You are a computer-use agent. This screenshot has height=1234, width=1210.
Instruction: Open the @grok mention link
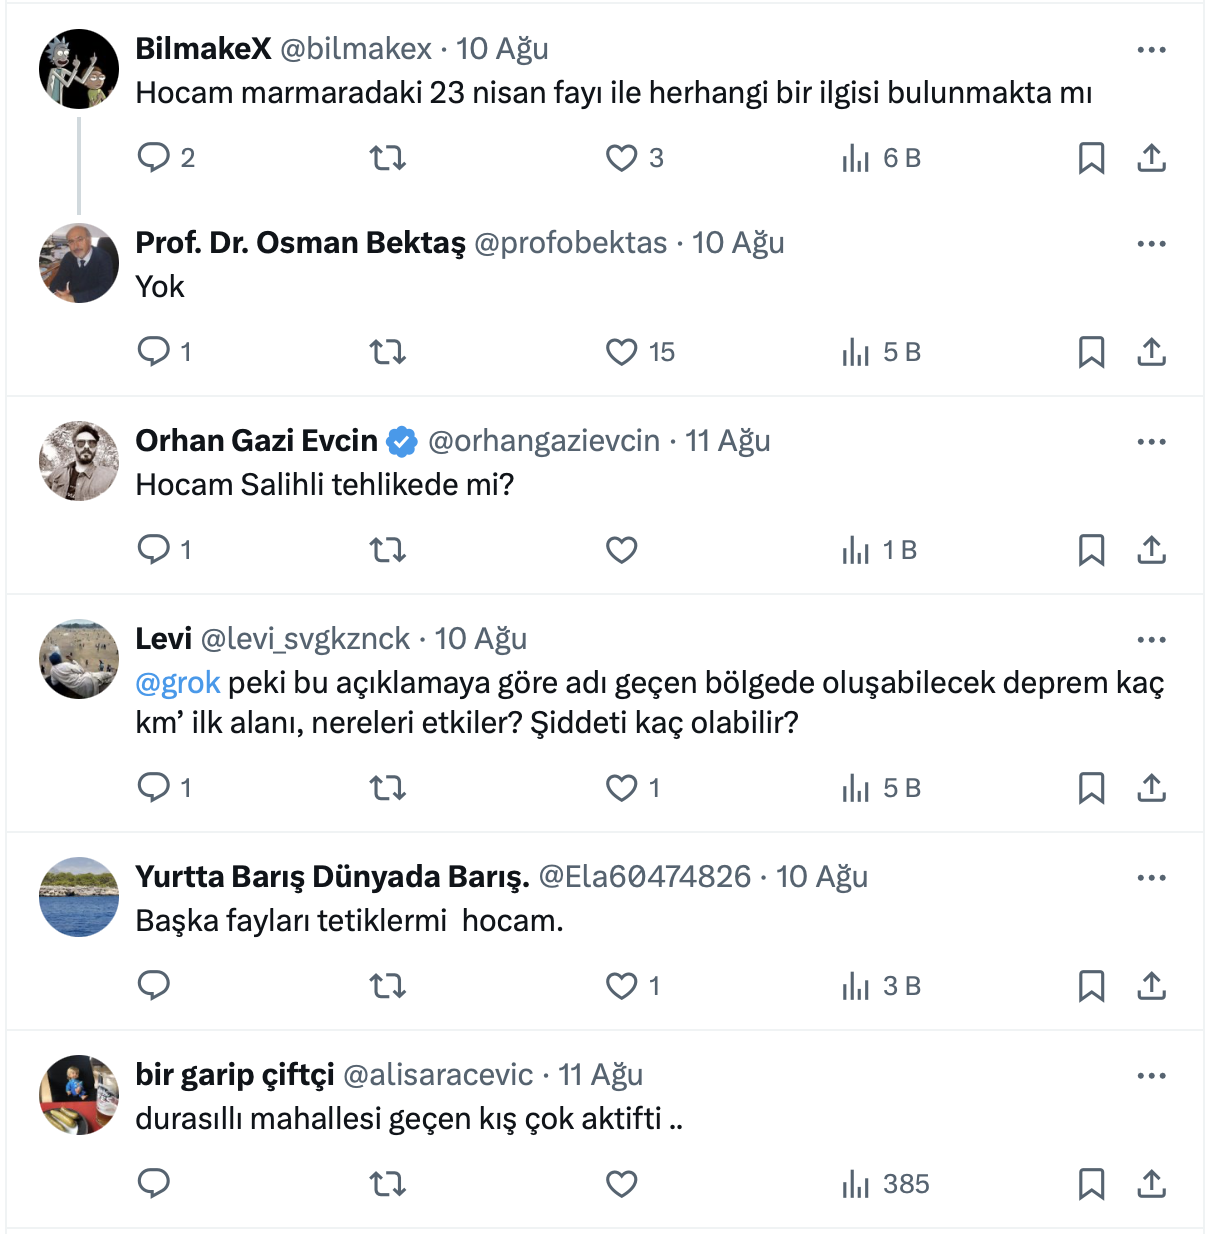(178, 683)
